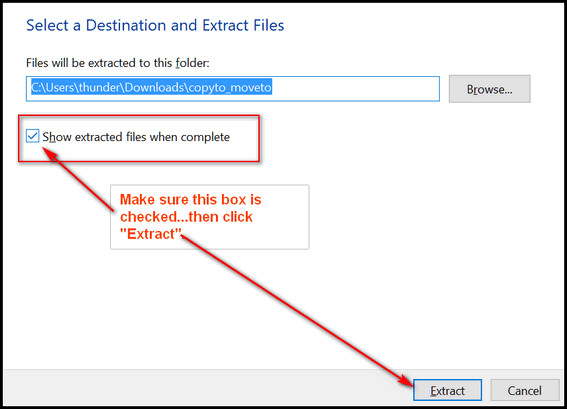Click the empty space after the path text
Viewport: 567px width, 409px height.
click(x=354, y=89)
